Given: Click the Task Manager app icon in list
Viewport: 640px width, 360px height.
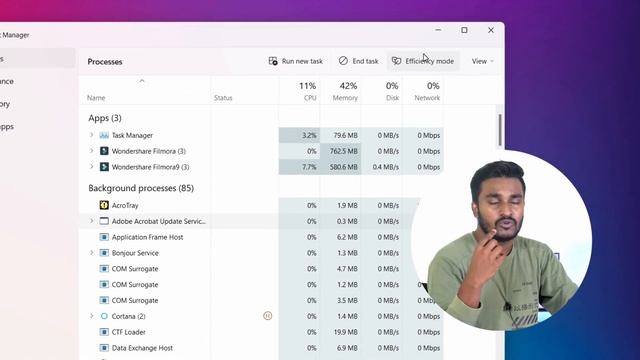Looking at the screenshot, I should pyautogui.click(x=104, y=135).
